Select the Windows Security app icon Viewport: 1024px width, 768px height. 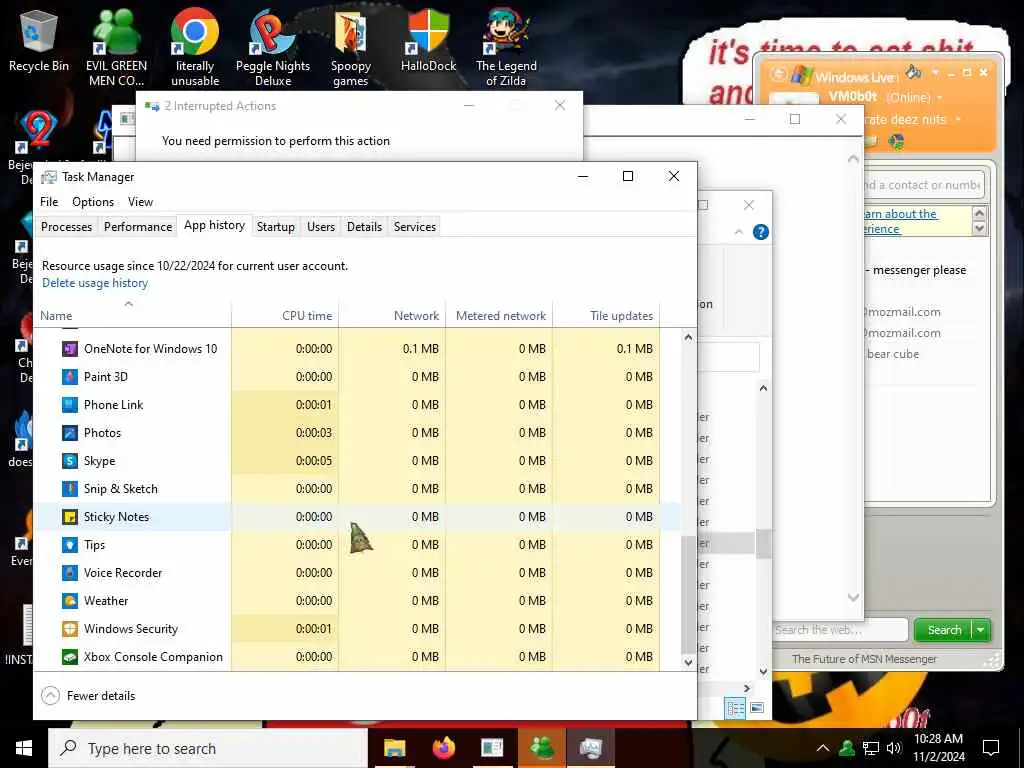coord(70,629)
